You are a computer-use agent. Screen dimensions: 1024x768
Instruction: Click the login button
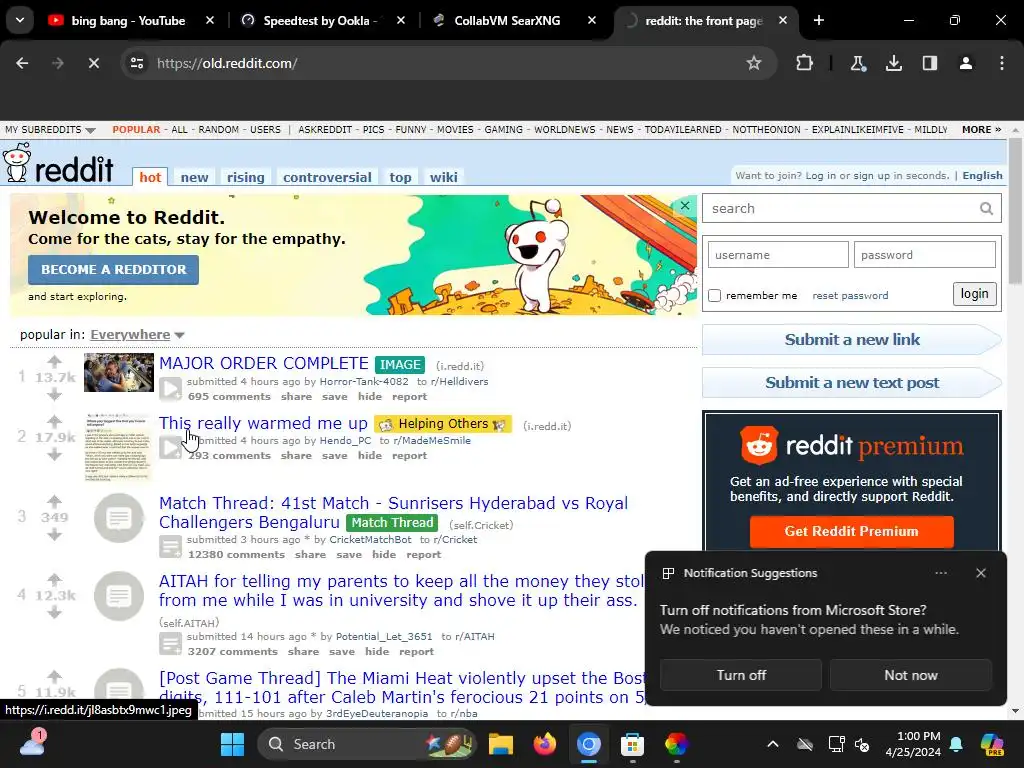coord(974,294)
